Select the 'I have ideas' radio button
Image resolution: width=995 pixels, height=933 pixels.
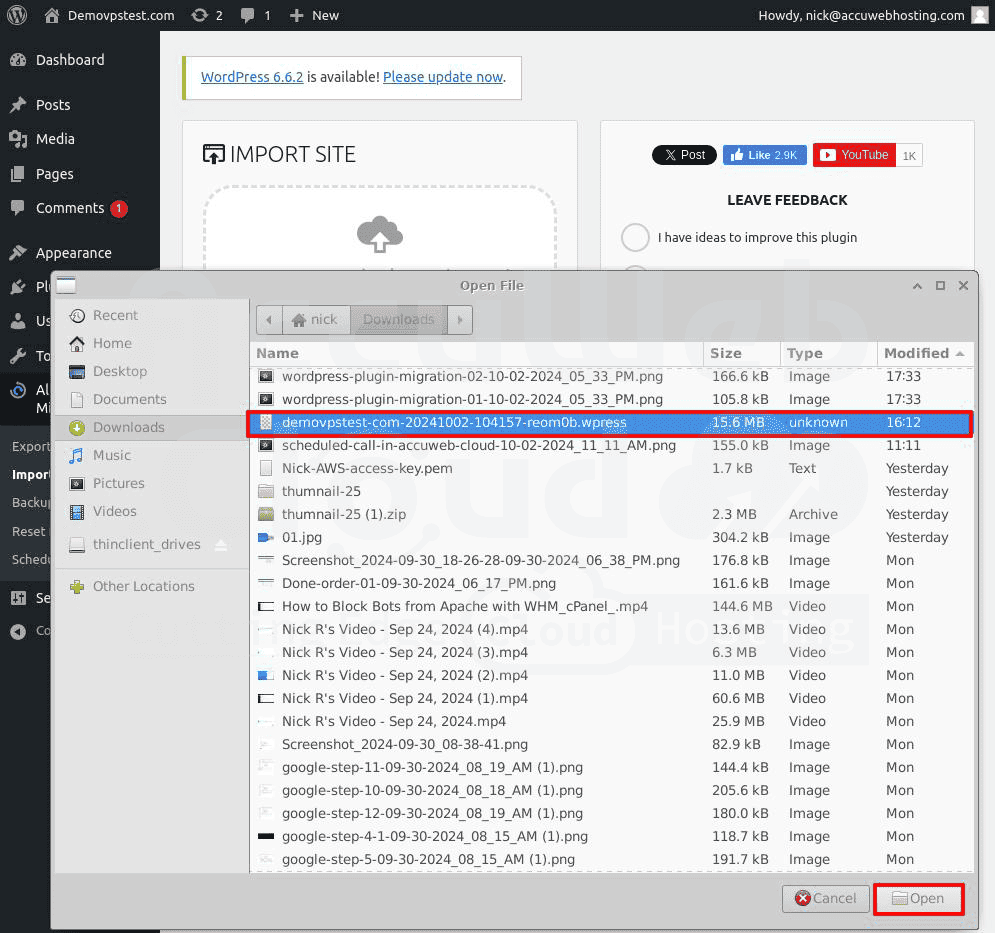click(635, 238)
